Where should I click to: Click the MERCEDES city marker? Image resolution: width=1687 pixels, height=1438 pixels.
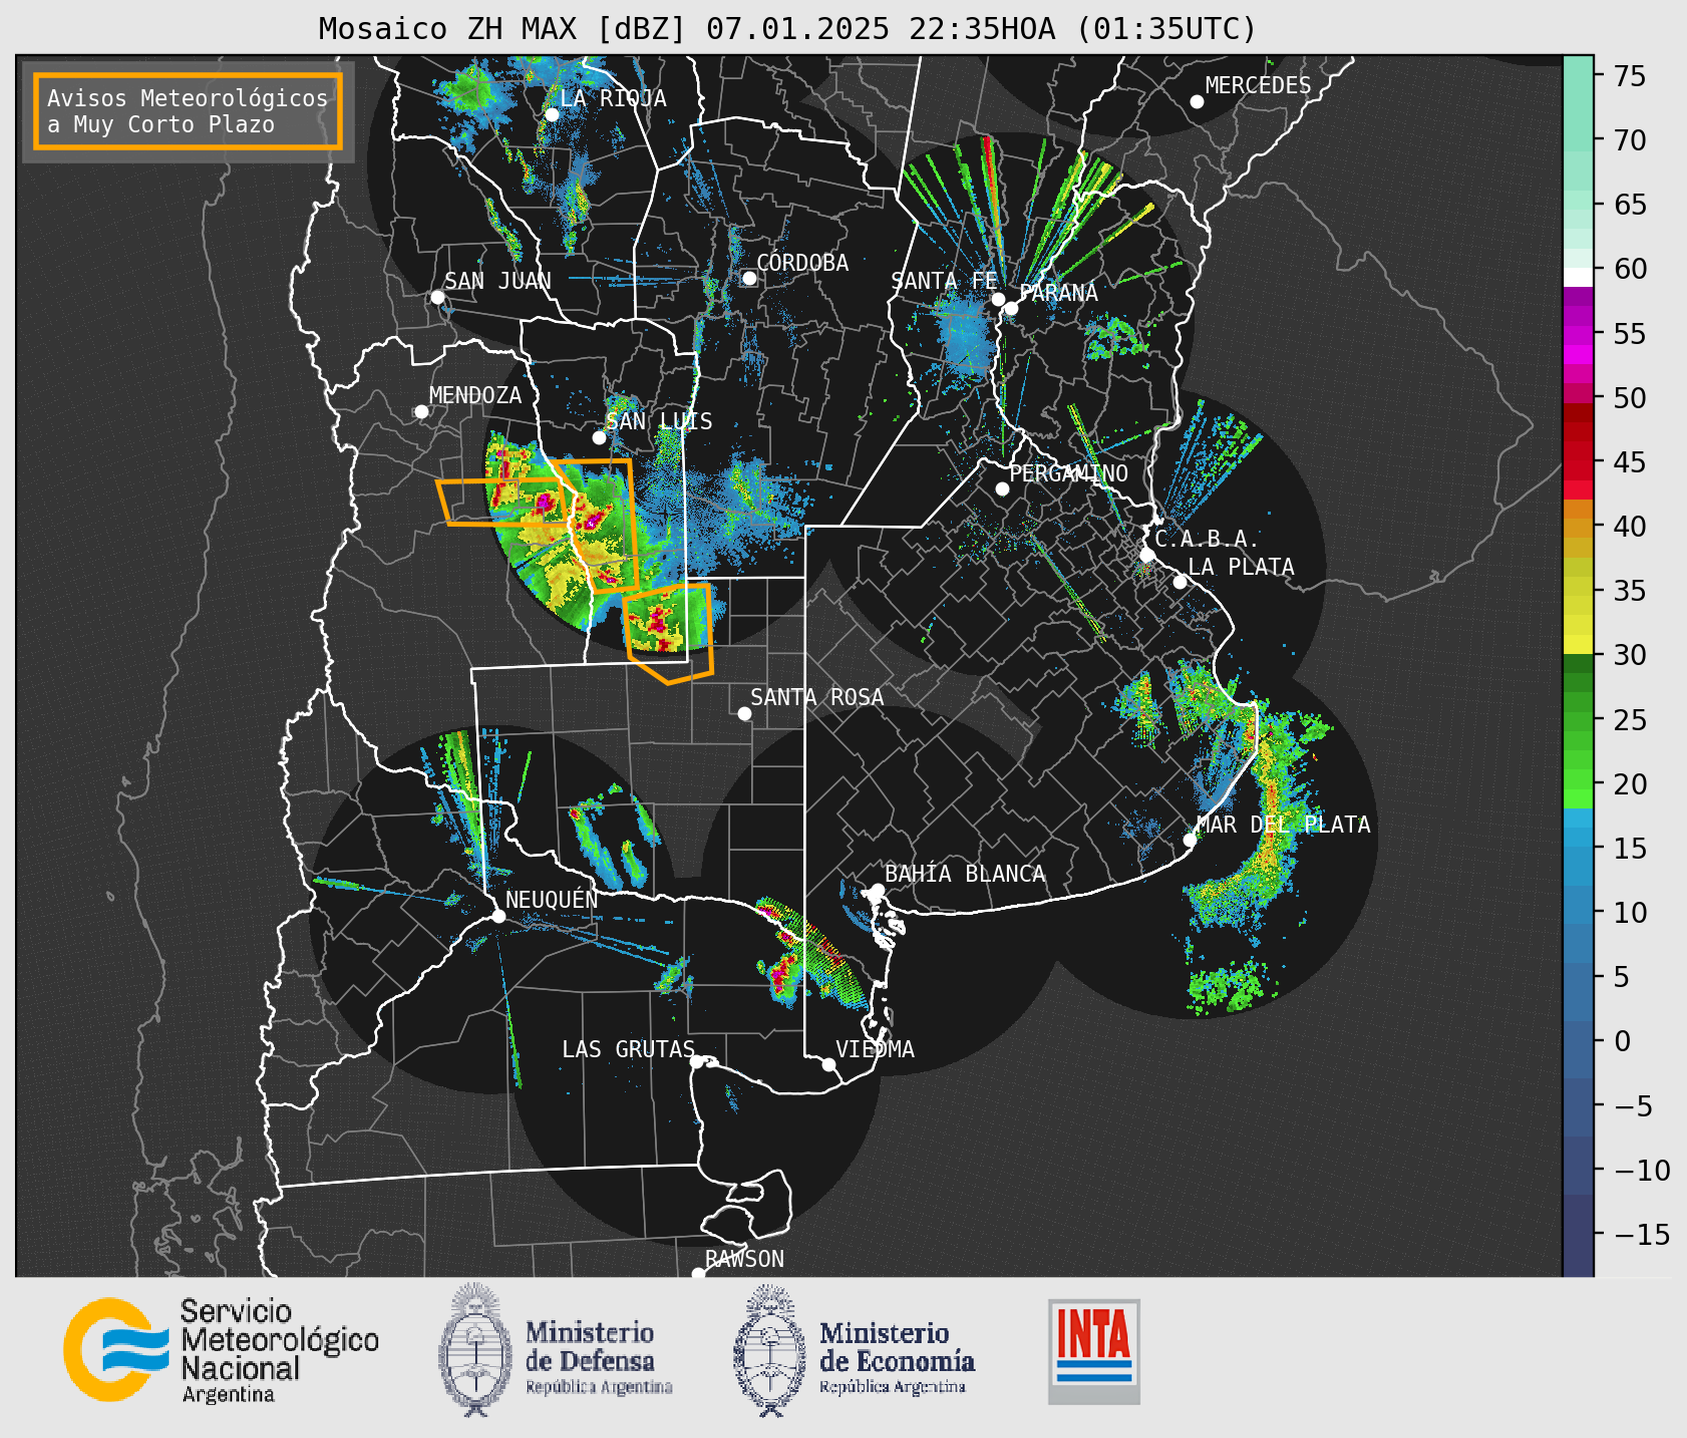click(x=1196, y=102)
